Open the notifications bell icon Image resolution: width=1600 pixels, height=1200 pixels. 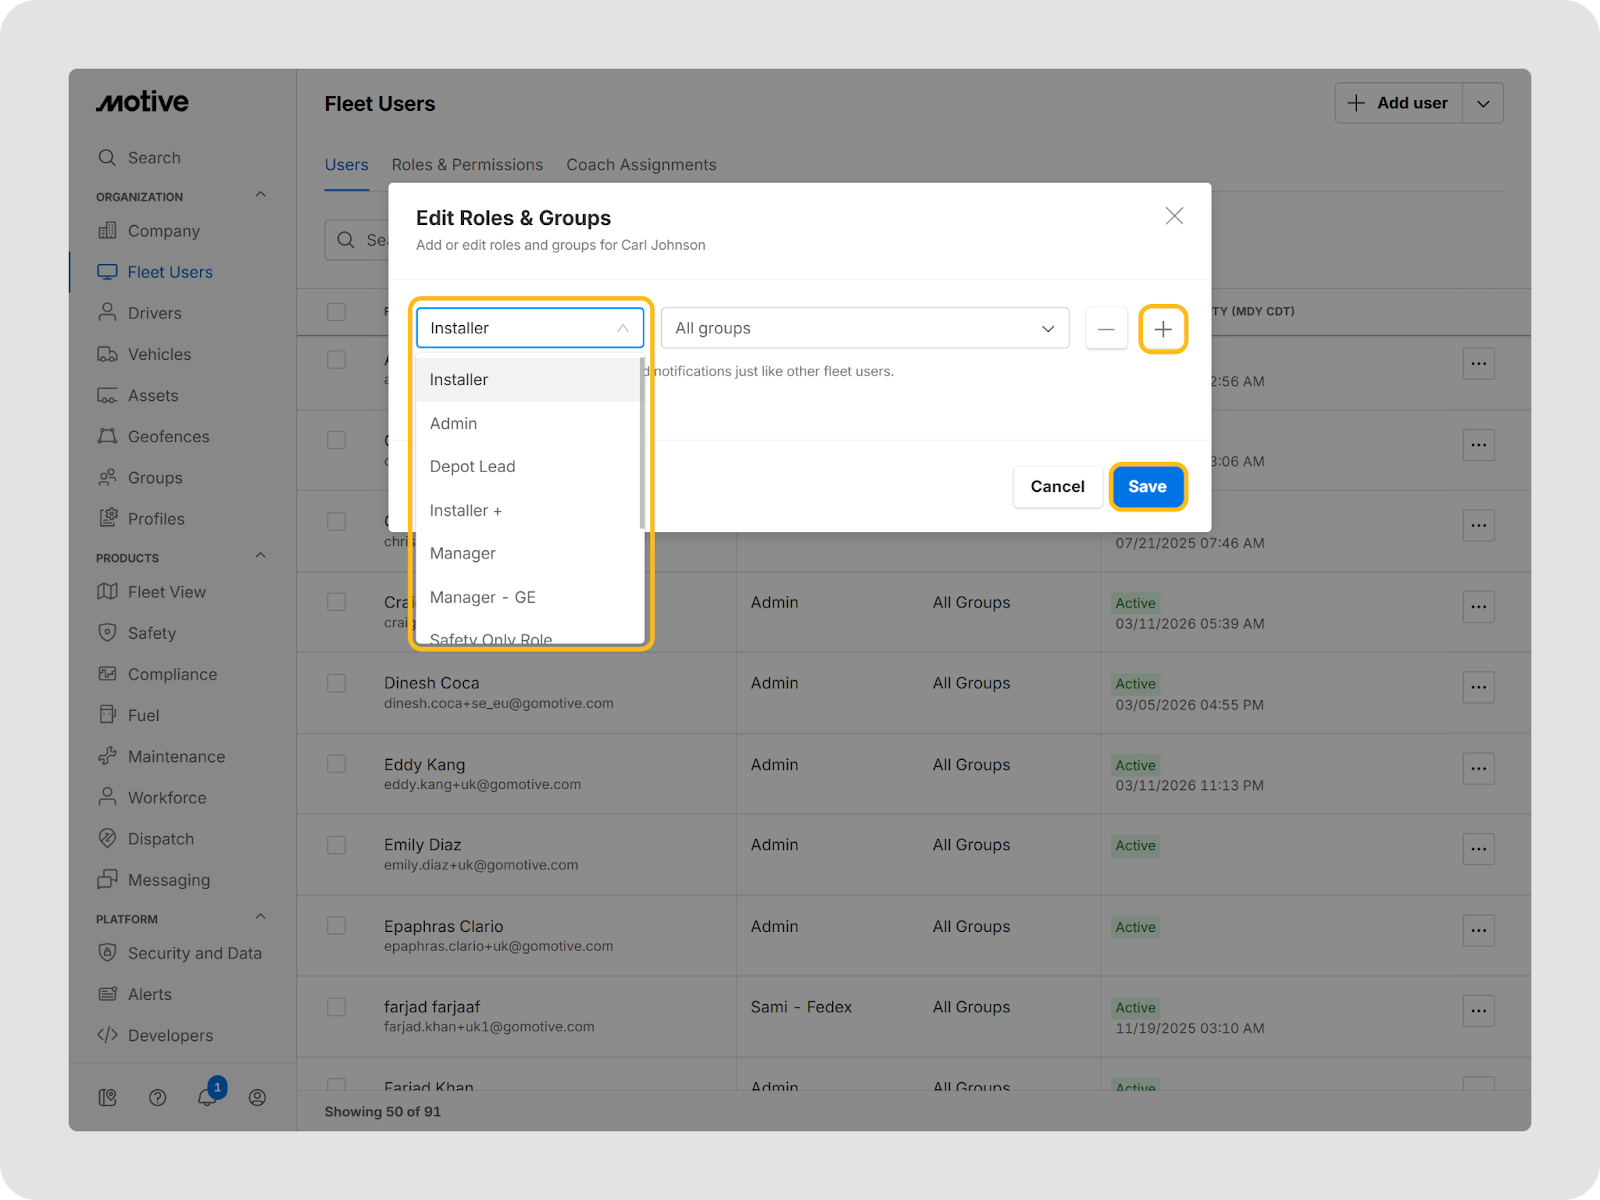pos(207,1097)
